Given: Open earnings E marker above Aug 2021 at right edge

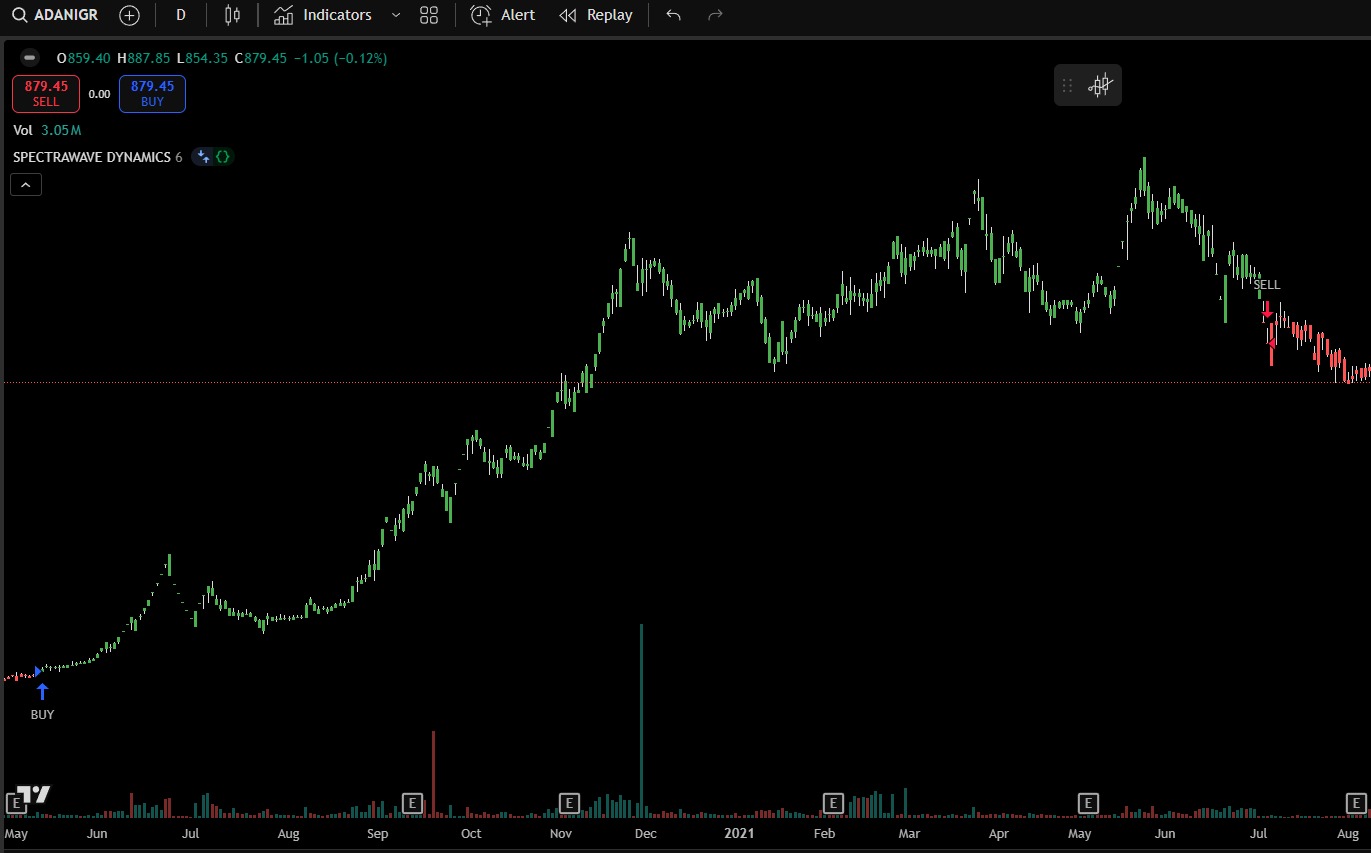Looking at the screenshot, I should tap(1356, 802).
